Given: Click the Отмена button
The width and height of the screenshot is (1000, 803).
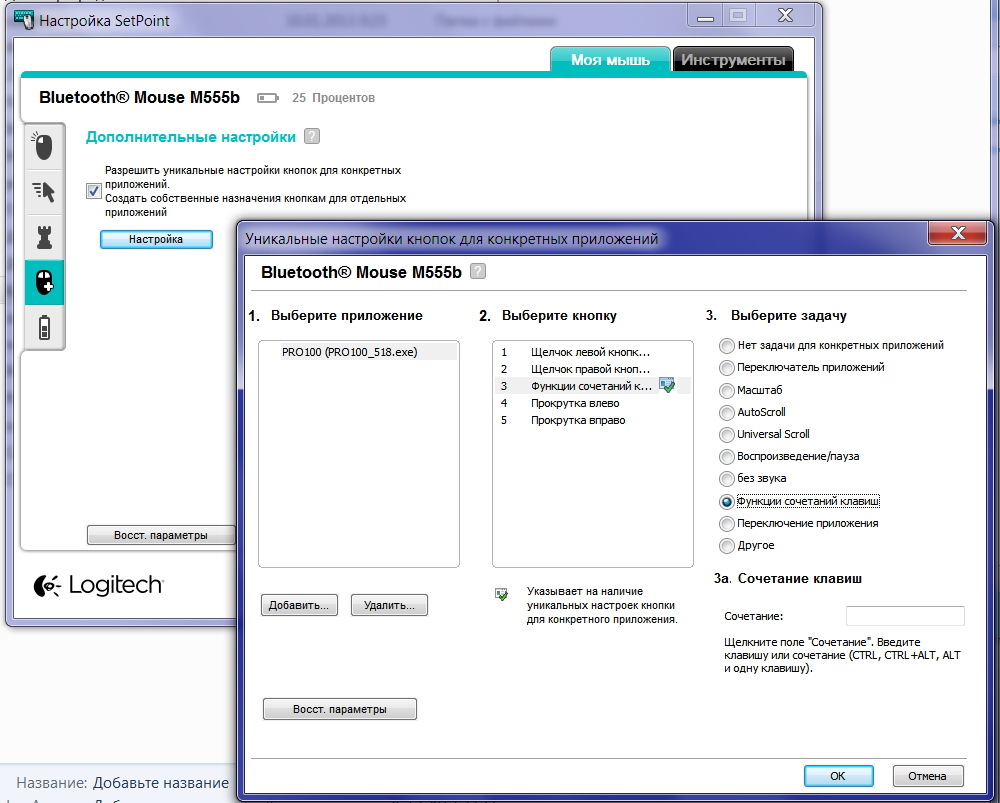Looking at the screenshot, I should (x=927, y=776).
